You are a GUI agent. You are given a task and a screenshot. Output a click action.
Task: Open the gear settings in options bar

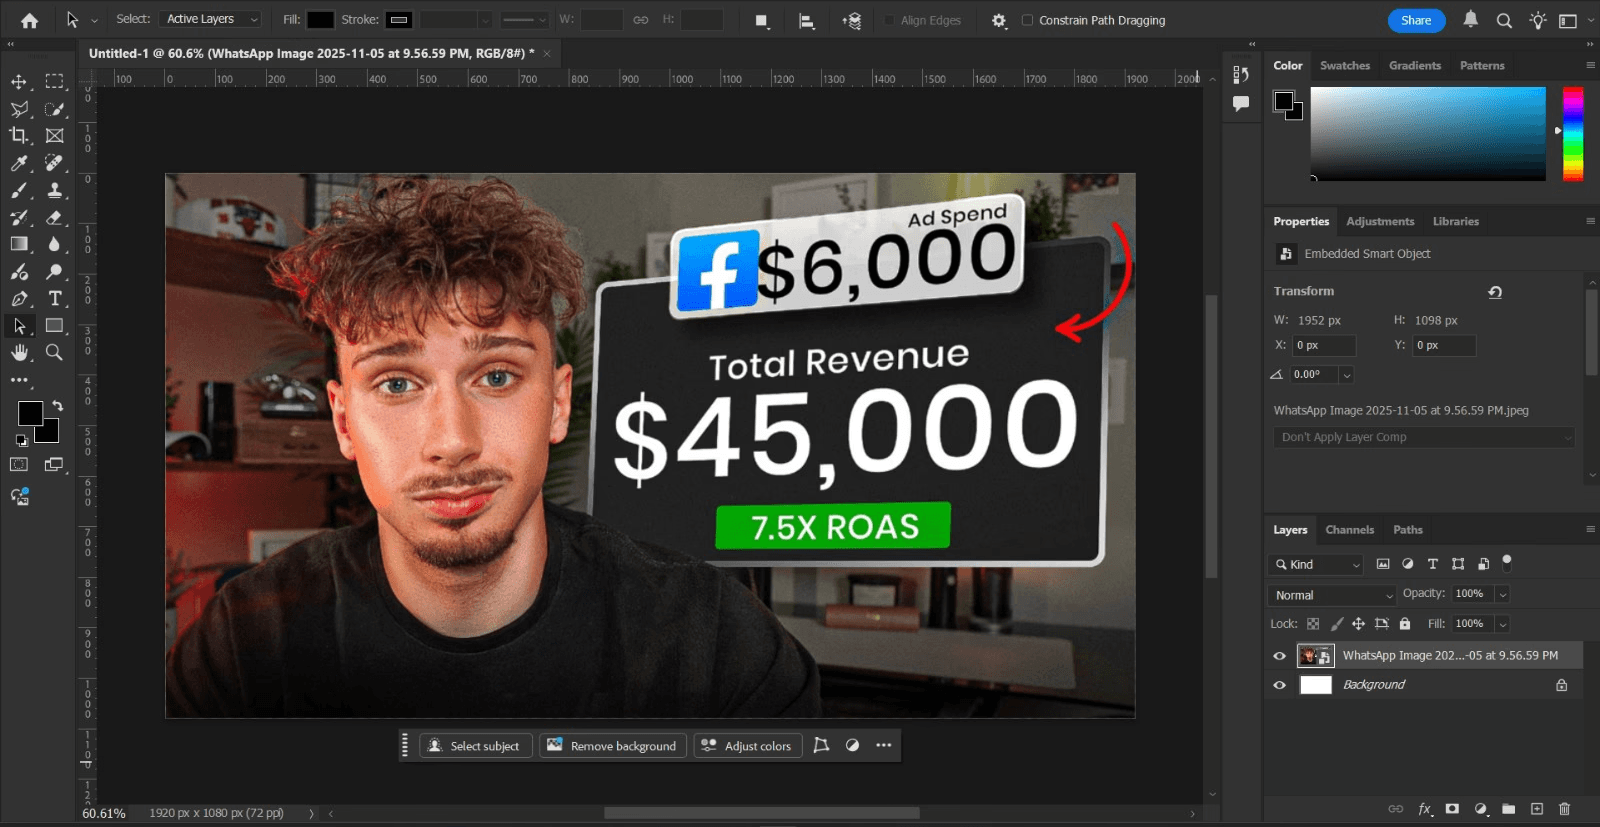(x=999, y=20)
